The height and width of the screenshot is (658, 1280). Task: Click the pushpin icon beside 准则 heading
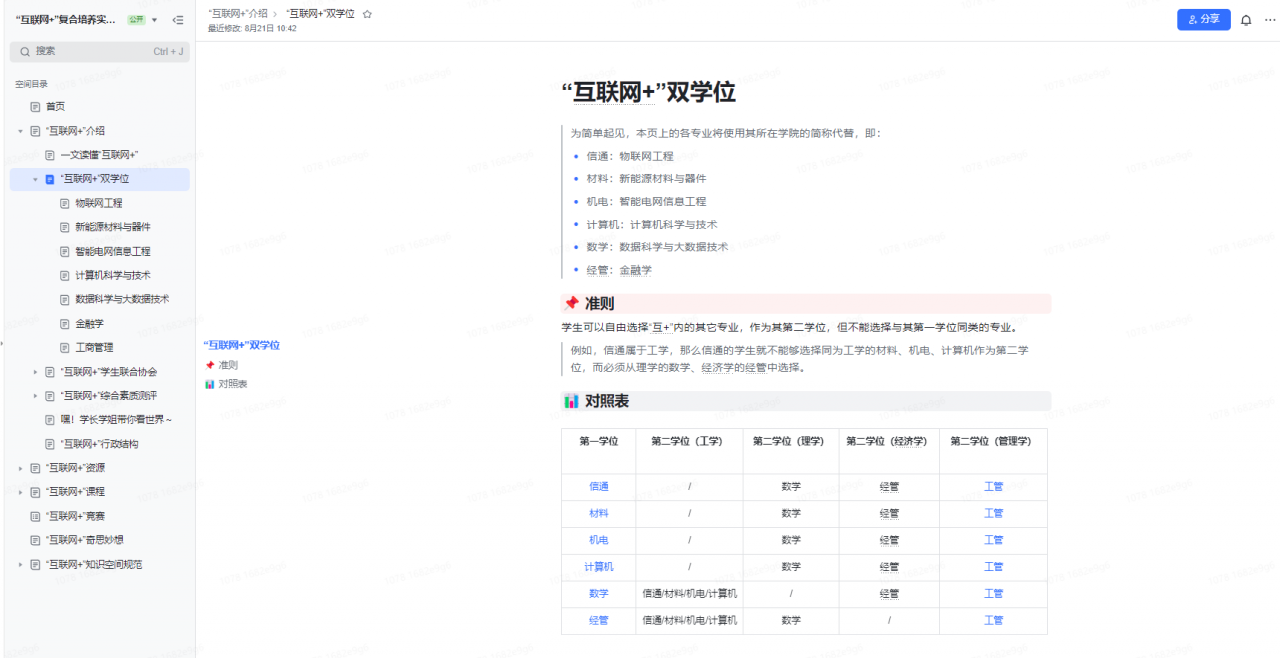[x=571, y=304]
